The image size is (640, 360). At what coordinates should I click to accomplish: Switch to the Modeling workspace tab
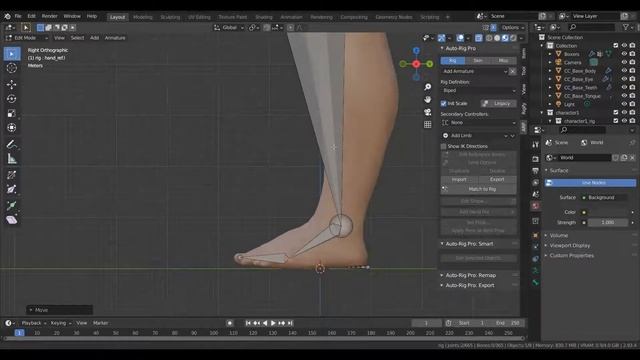pos(142,17)
